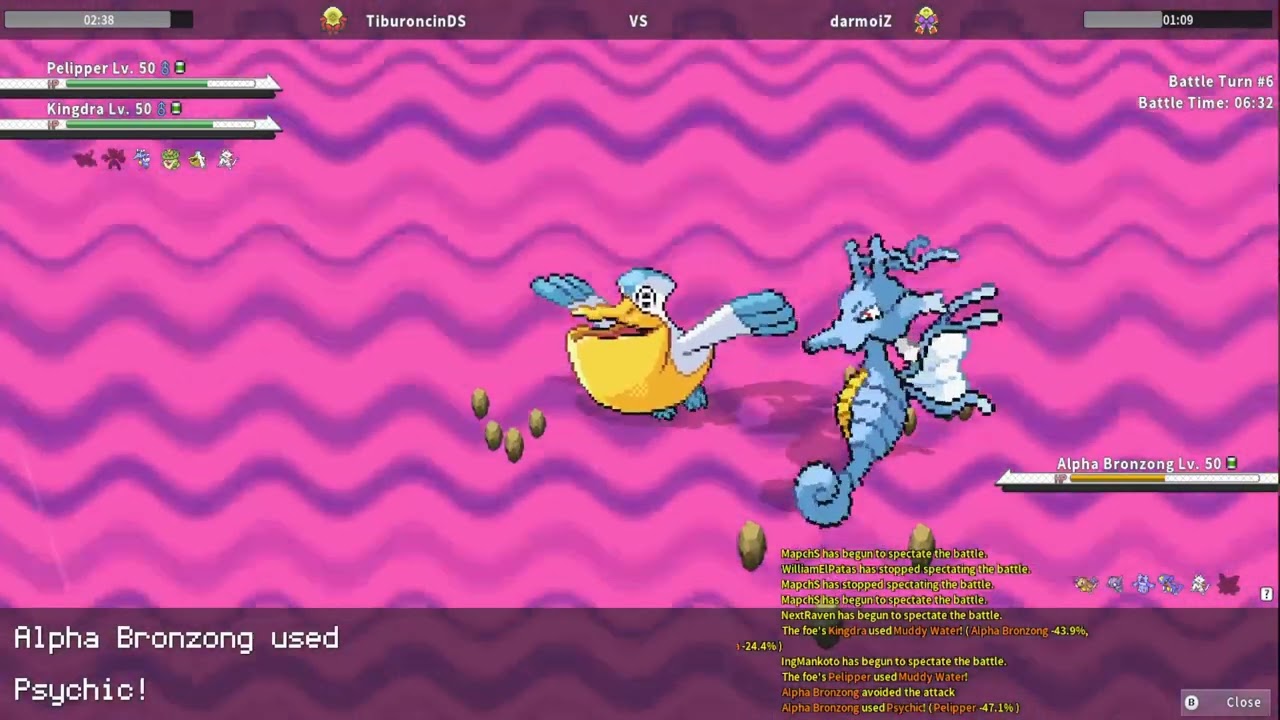Screen dimensions: 1280x720
Task: Click first orange party icon in bottom-right team row
Action: point(1086,584)
